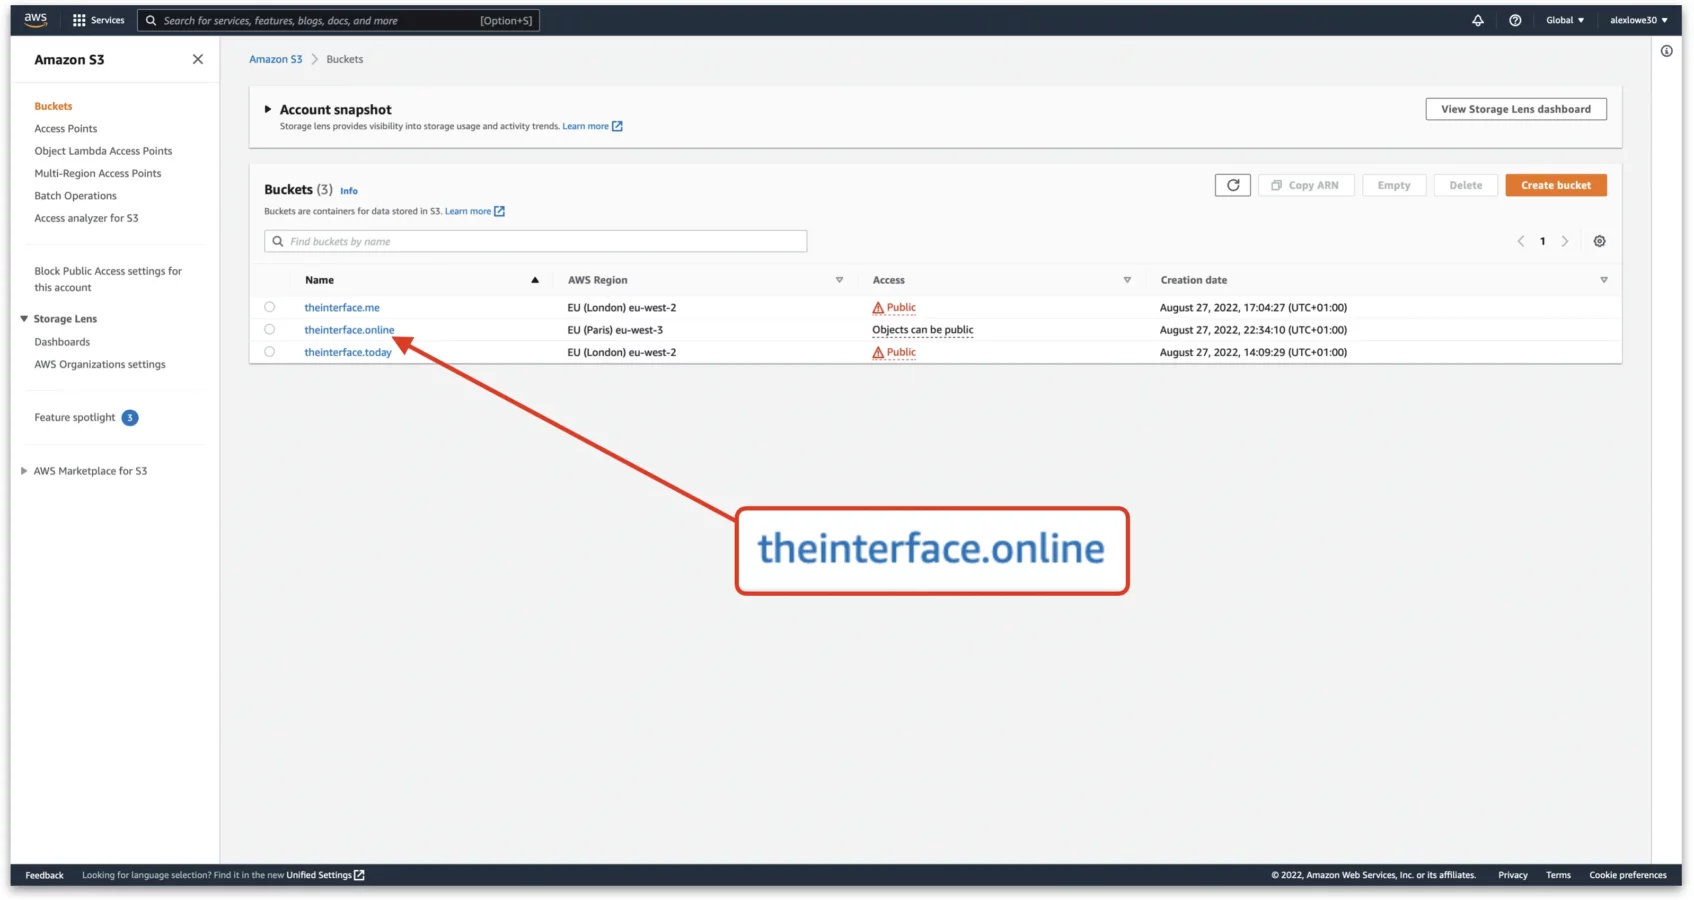Open Block Public Access settings for this account
1694x900 pixels.
[108, 279]
